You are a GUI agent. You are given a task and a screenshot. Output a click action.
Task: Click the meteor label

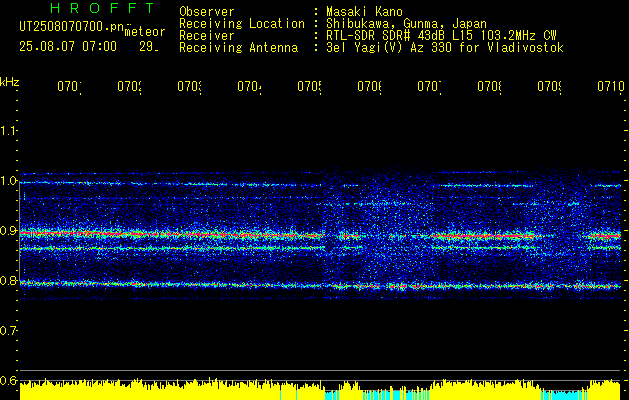[145, 32]
